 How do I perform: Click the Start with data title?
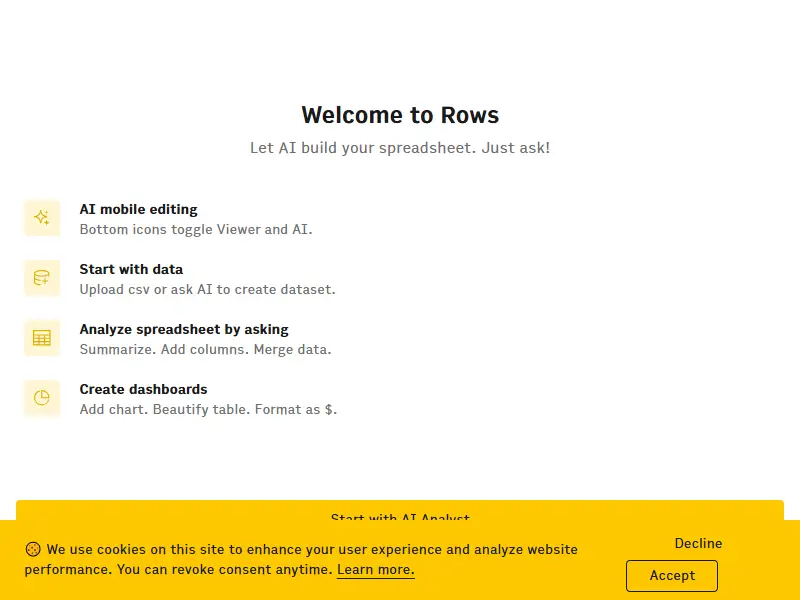(x=131, y=269)
